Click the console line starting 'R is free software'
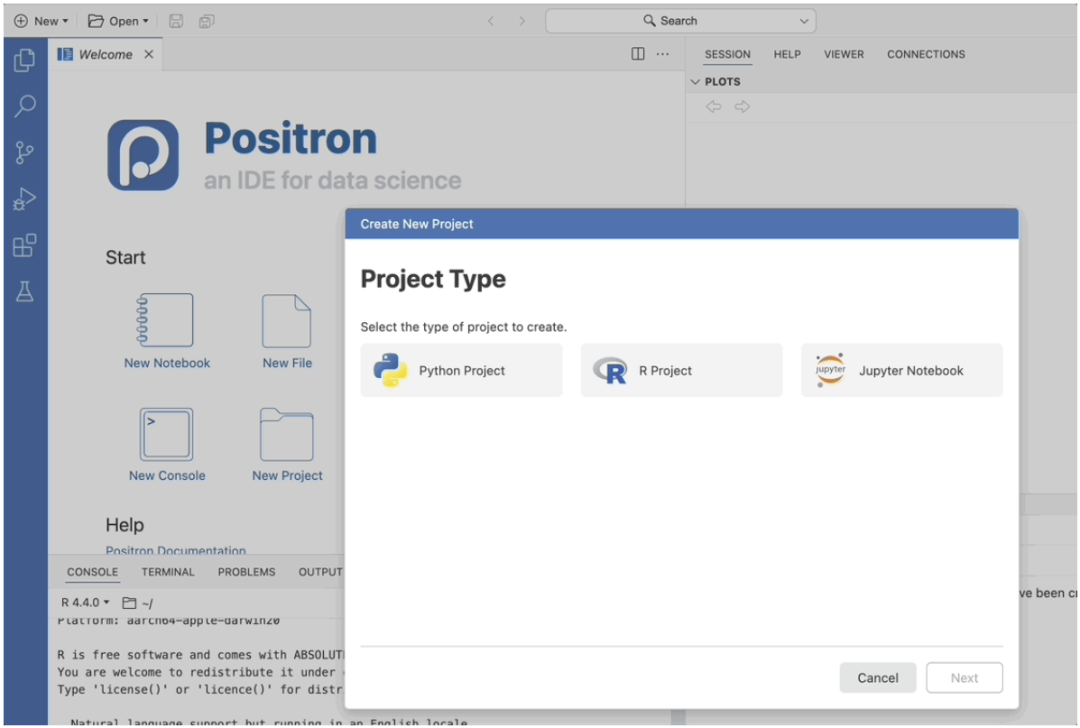 click(x=200, y=655)
